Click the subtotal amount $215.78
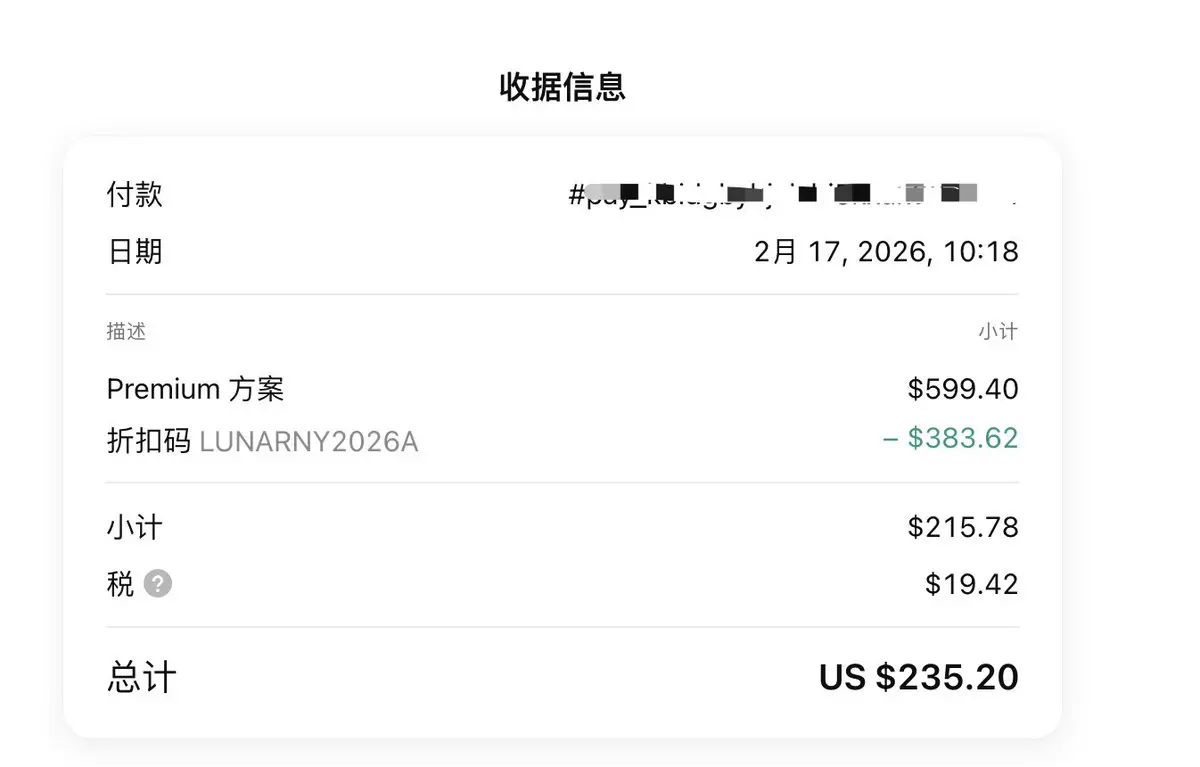This screenshot has height=767, width=1200. 963,527
